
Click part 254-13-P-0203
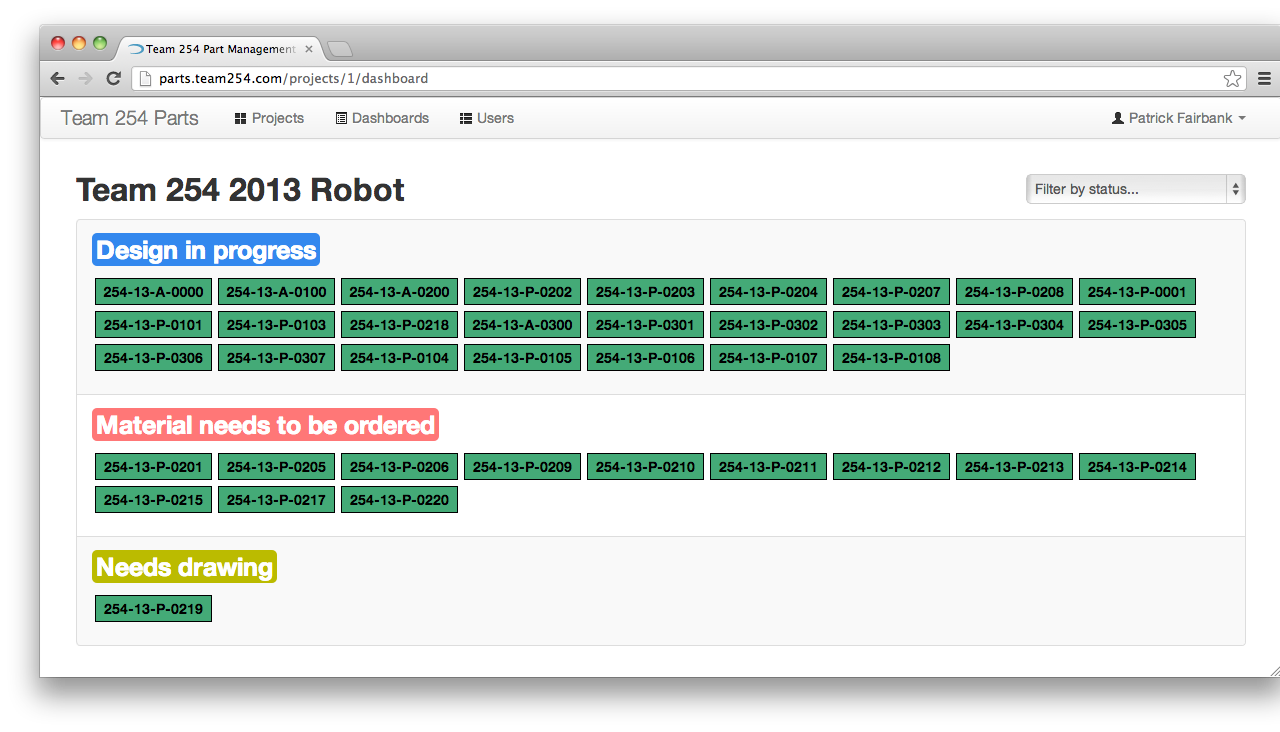(645, 292)
